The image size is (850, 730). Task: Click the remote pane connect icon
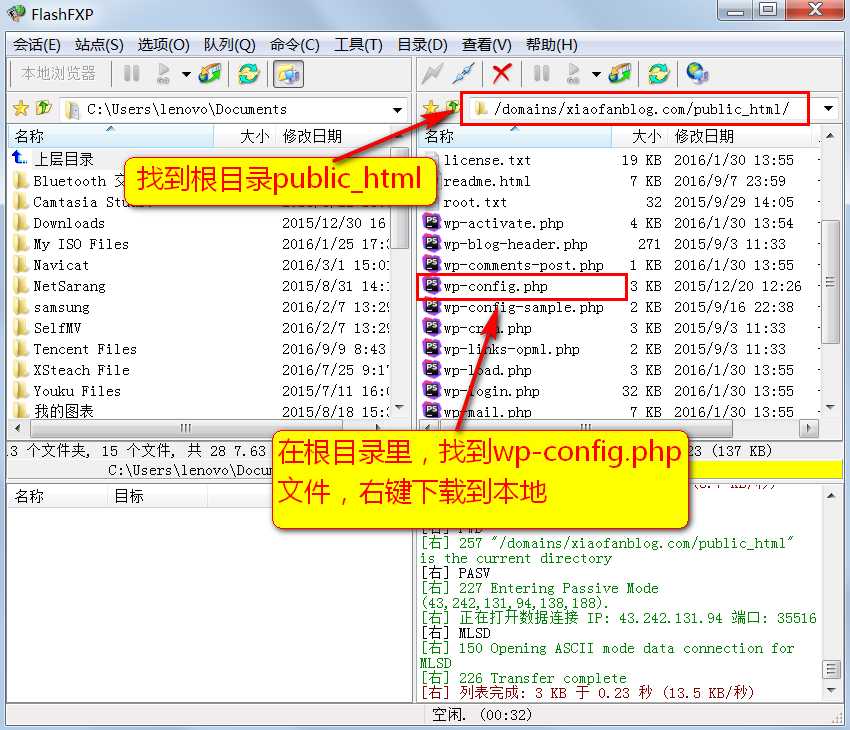(x=432, y=73)
